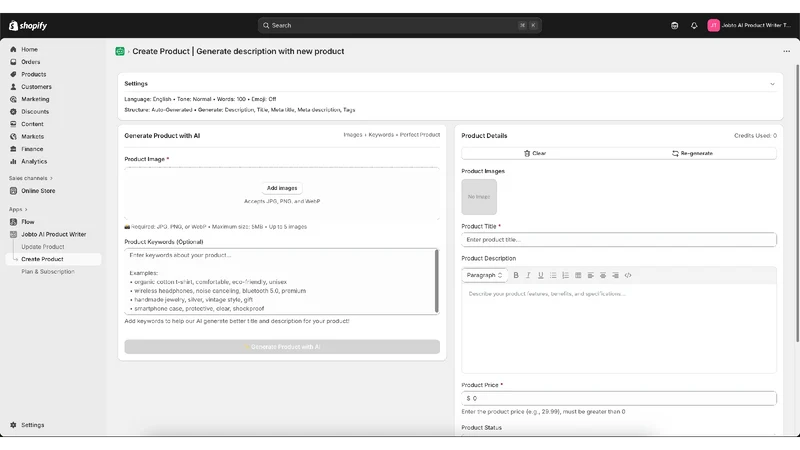Screen dimensions: 800x450
Task: Select Create Product in app menu
Action: coord(53,259)
